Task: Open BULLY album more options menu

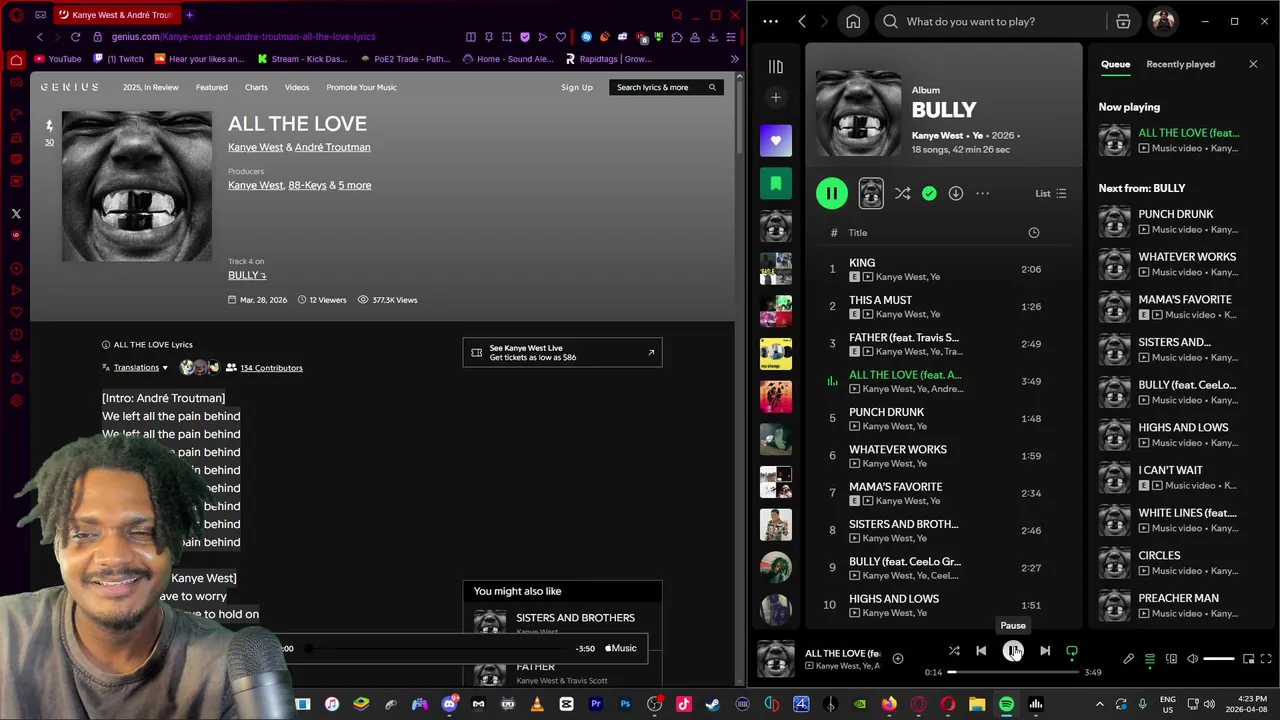Action: [x=982, y=194]
